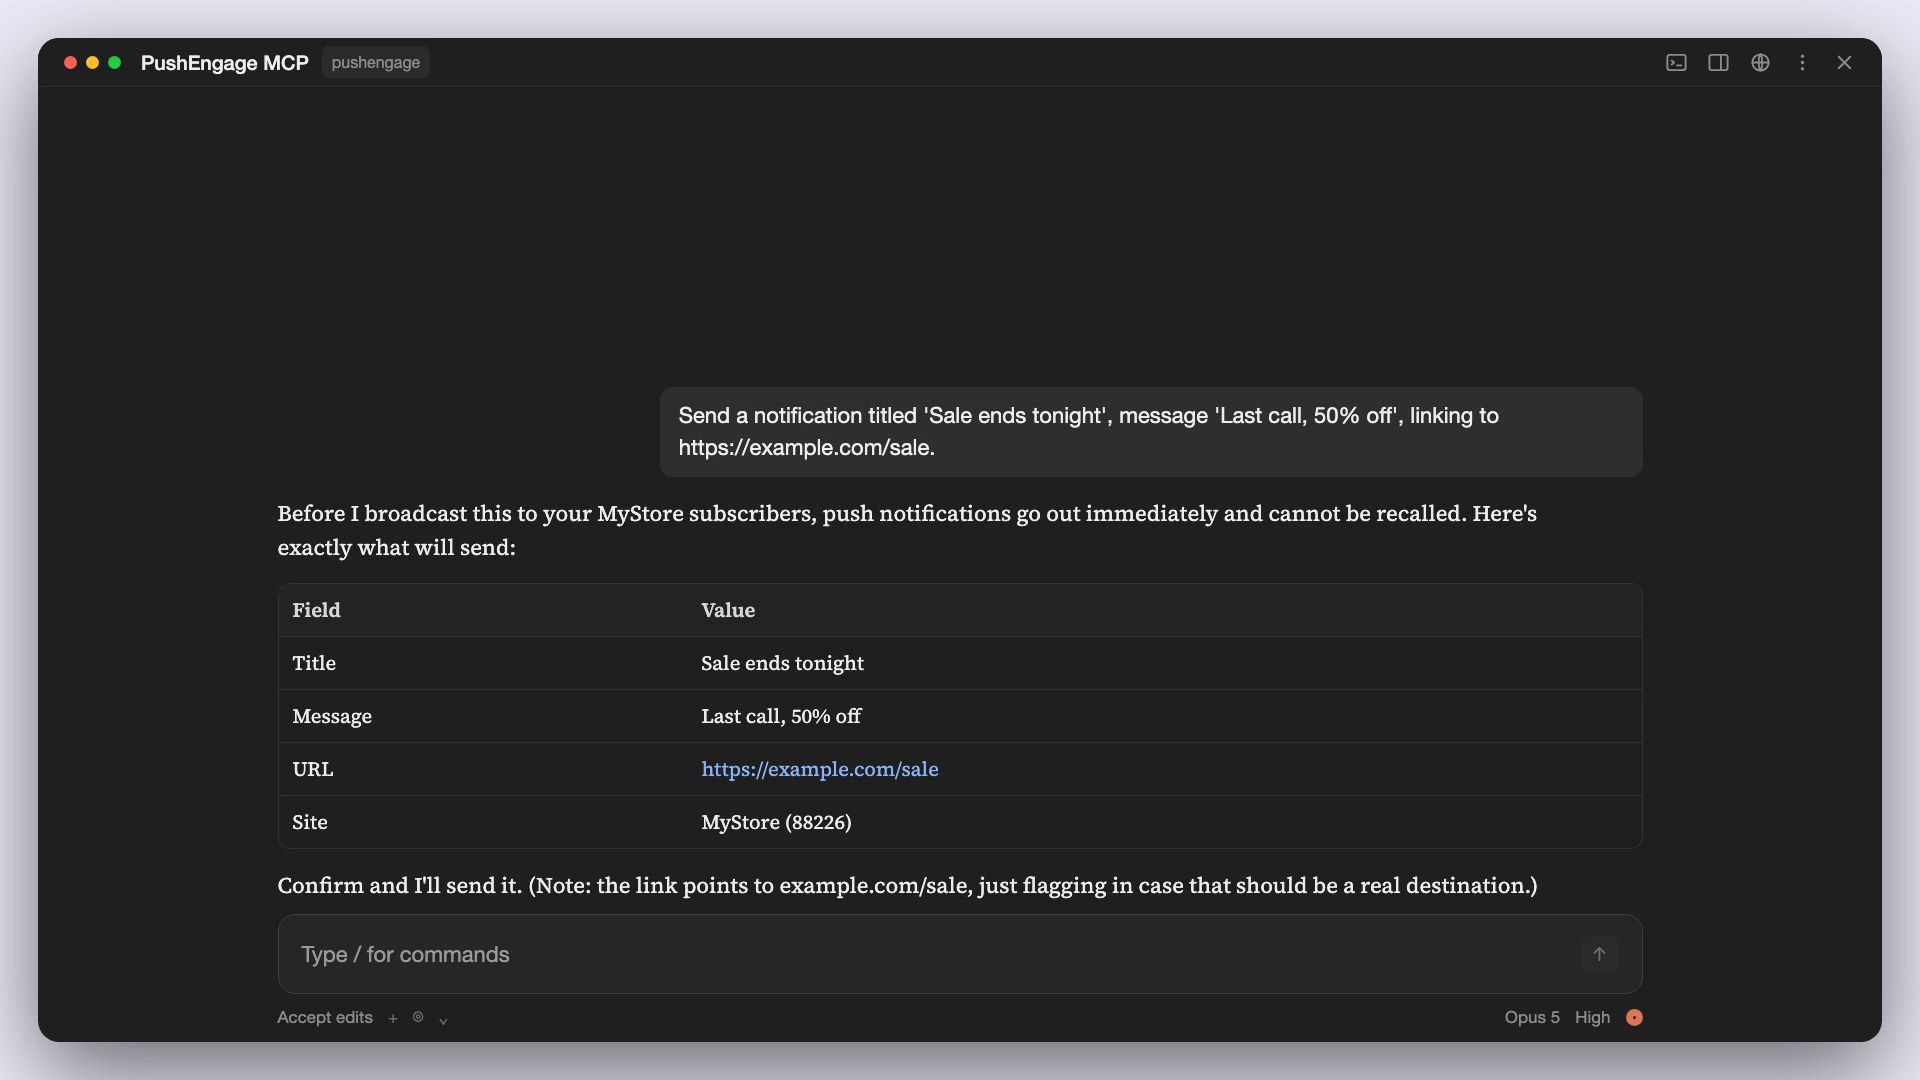1920x1080 pixels.
Task: Toggle the split sidebar panel icon
Action: point(1718,63)
